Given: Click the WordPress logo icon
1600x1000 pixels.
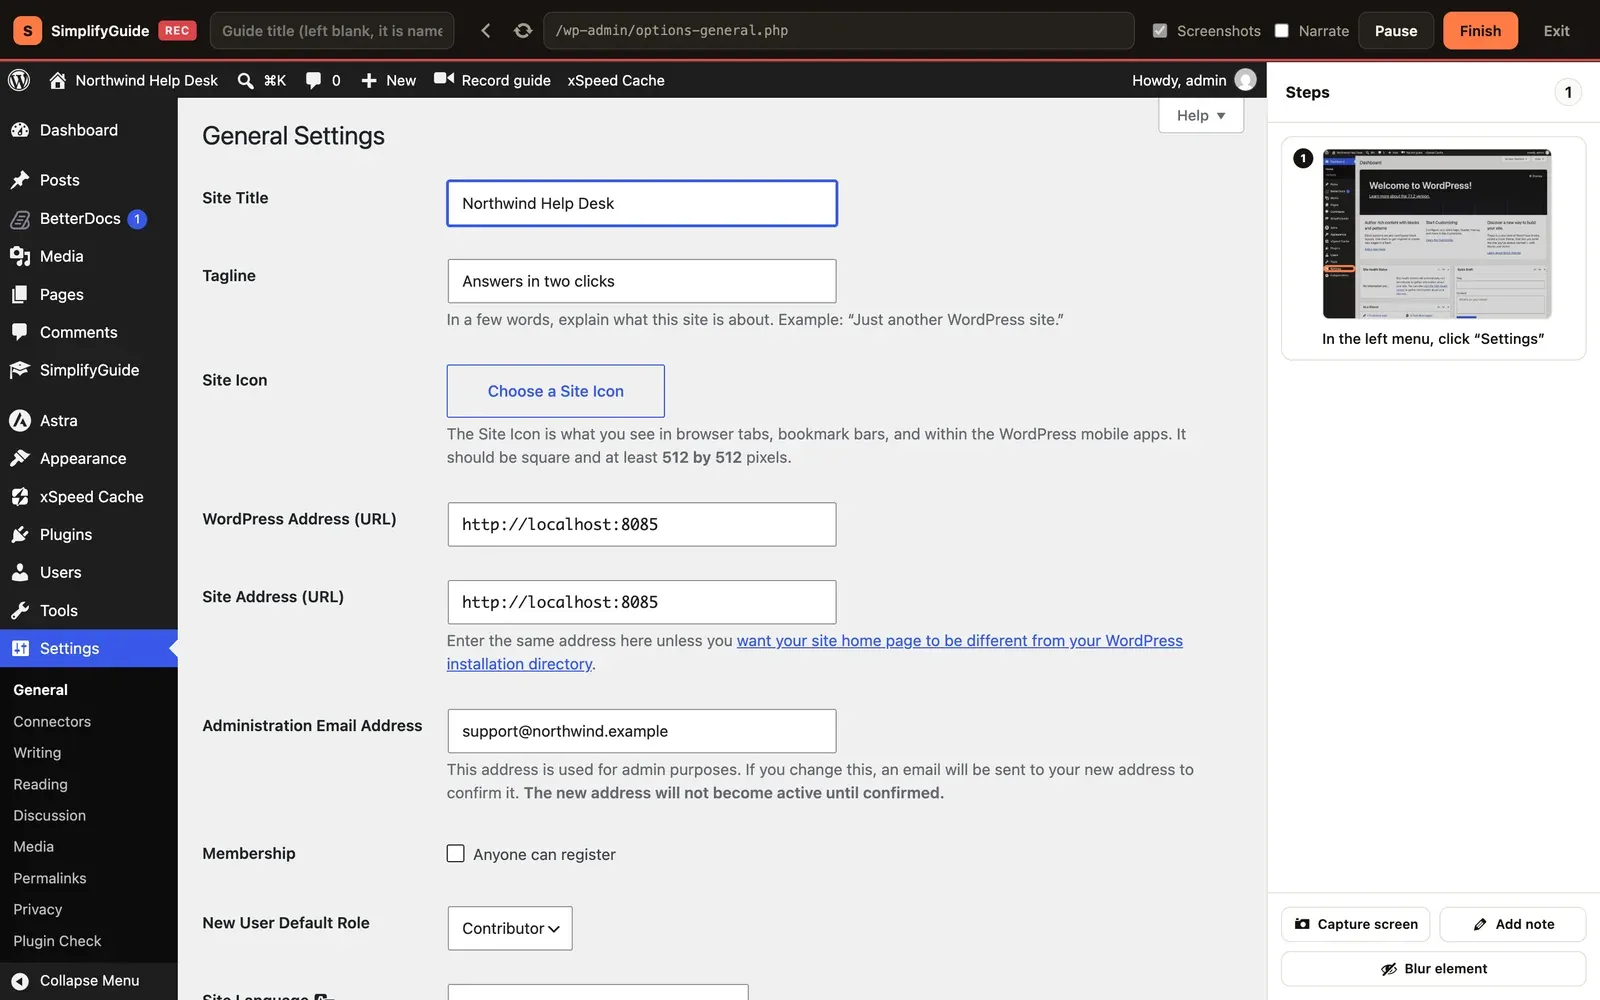Looking at the screenshot, I should coord(19,80).
